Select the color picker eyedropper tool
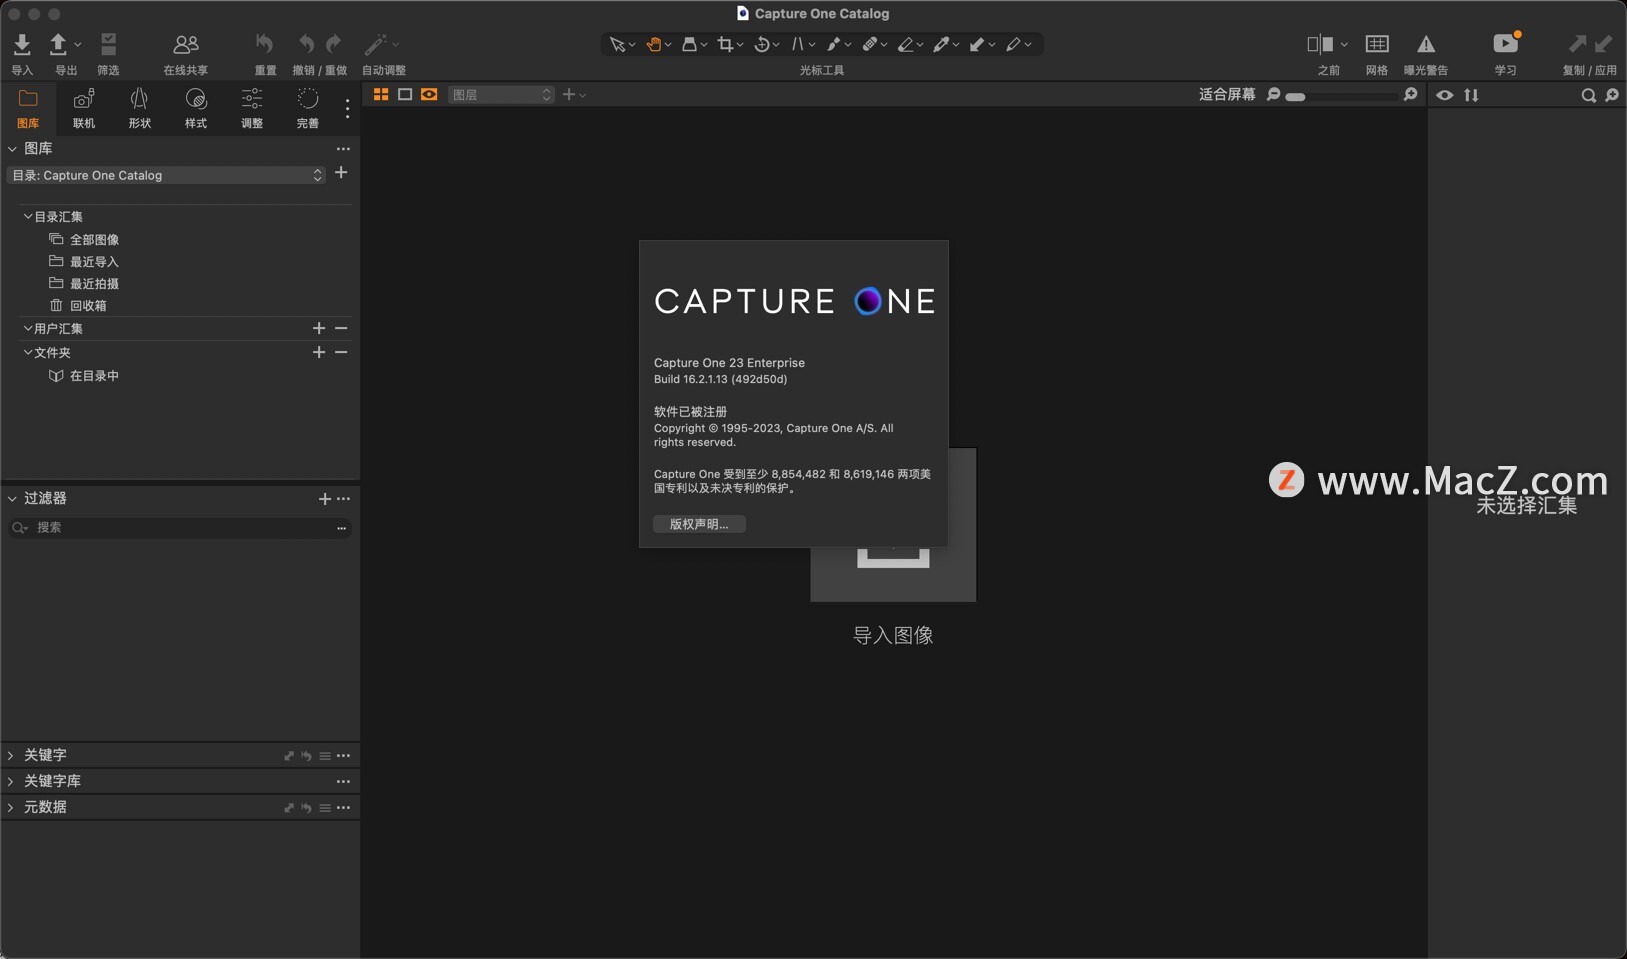Viewport: 1627px width, 959px height. pos(942,44)
